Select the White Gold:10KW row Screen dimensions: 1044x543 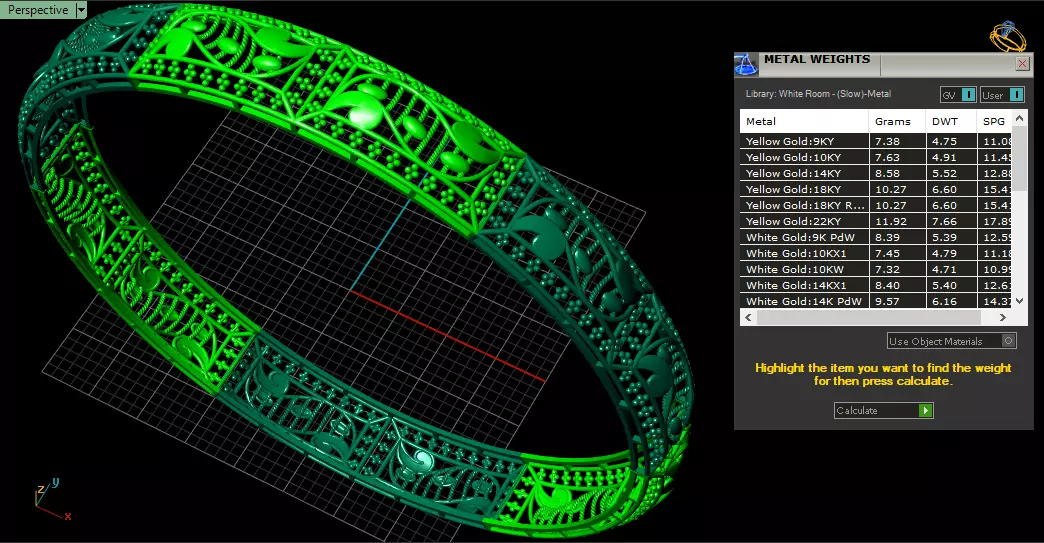(876, 269)
